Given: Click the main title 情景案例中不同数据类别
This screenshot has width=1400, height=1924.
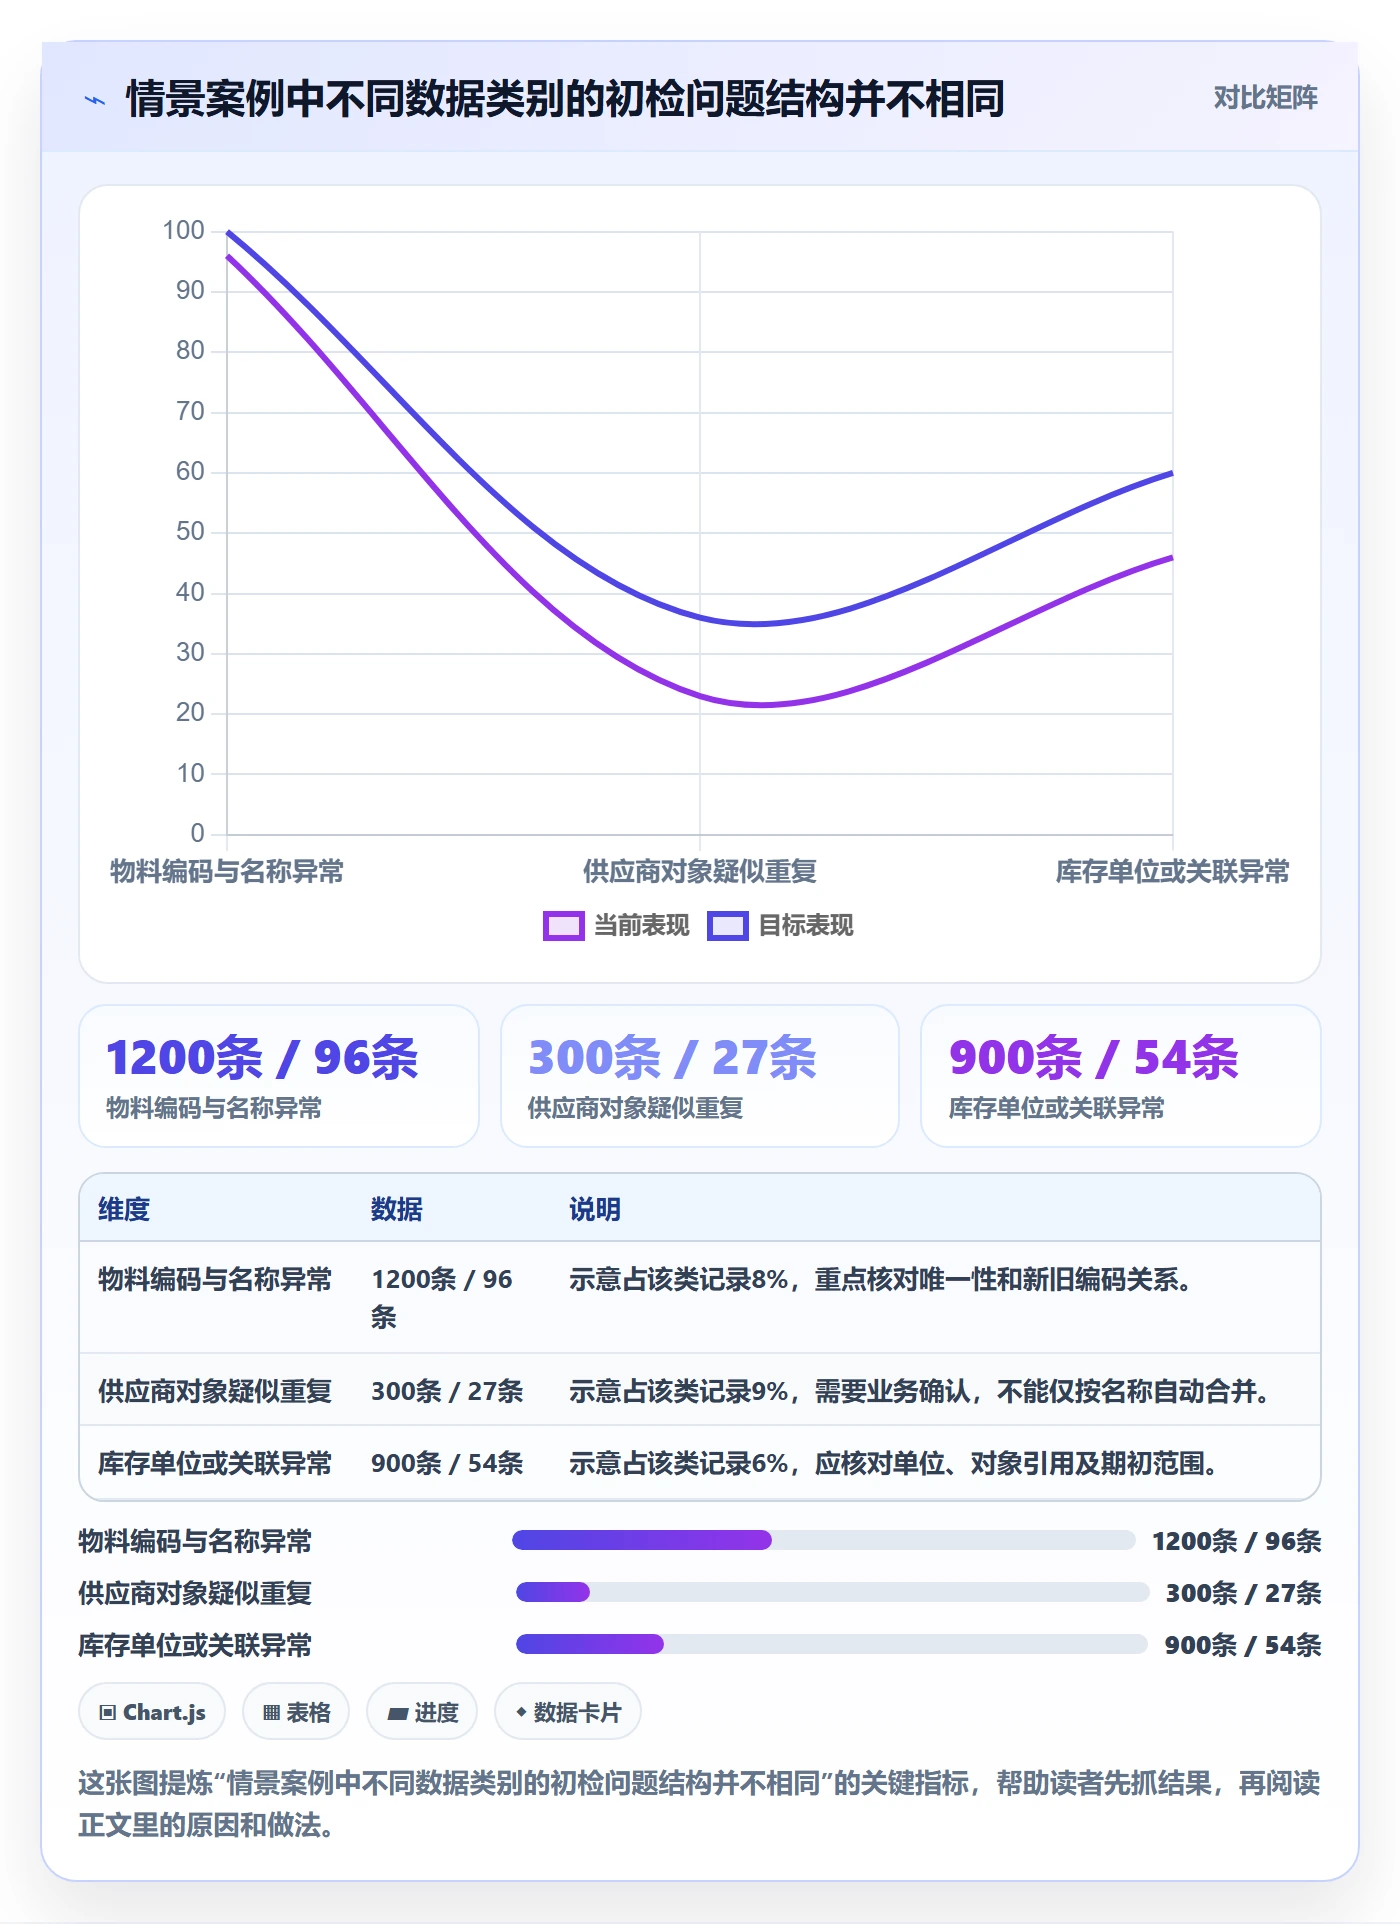Looking at the screenshot, I should click(x=565, y=99).
